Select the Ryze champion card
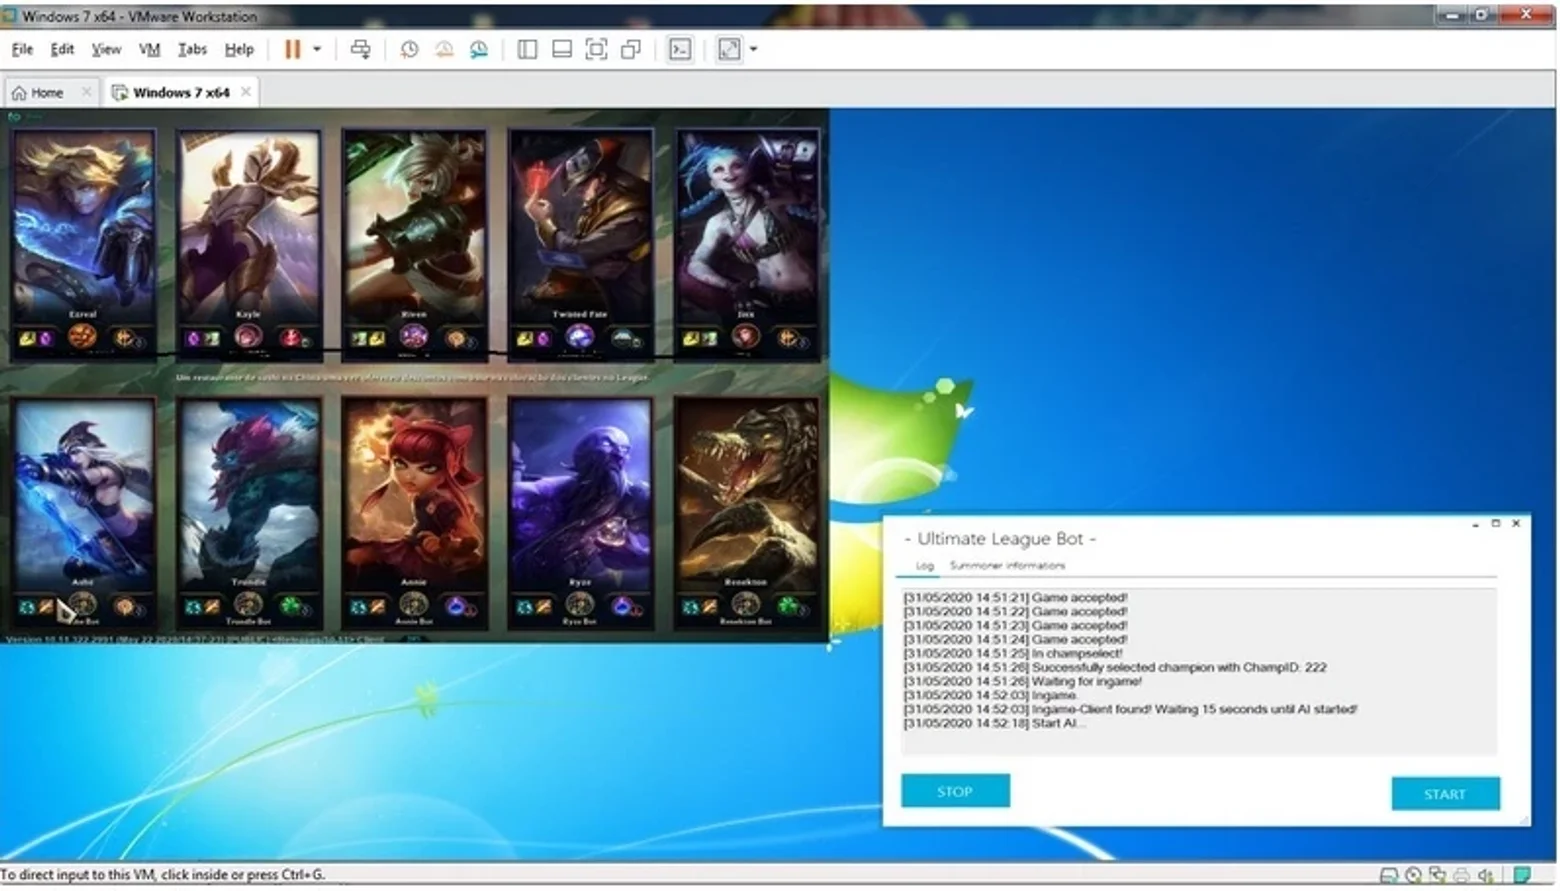Screen dimensions: 1560x891 580,512
